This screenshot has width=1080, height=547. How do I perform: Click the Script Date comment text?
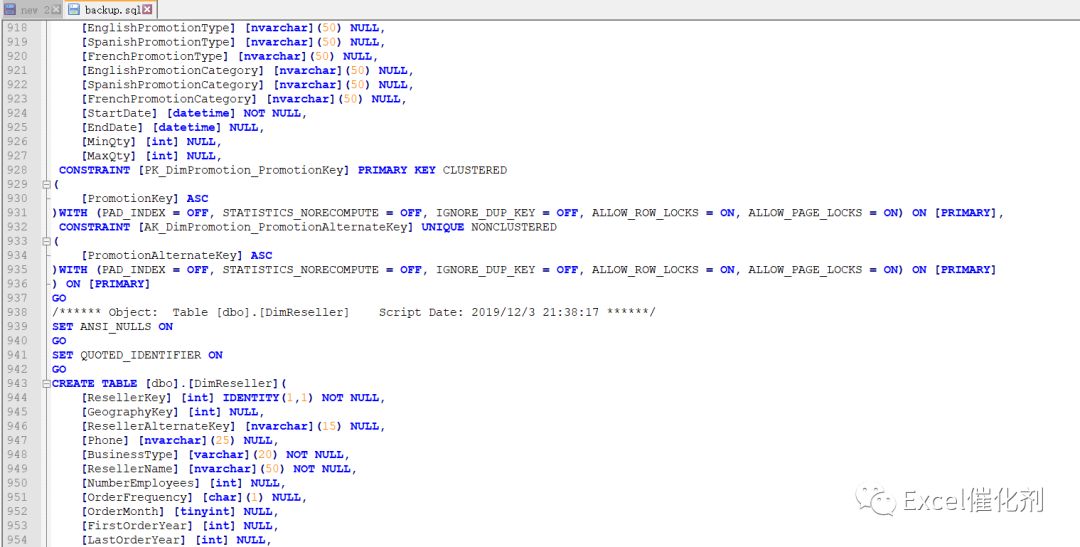coord(489,312)
